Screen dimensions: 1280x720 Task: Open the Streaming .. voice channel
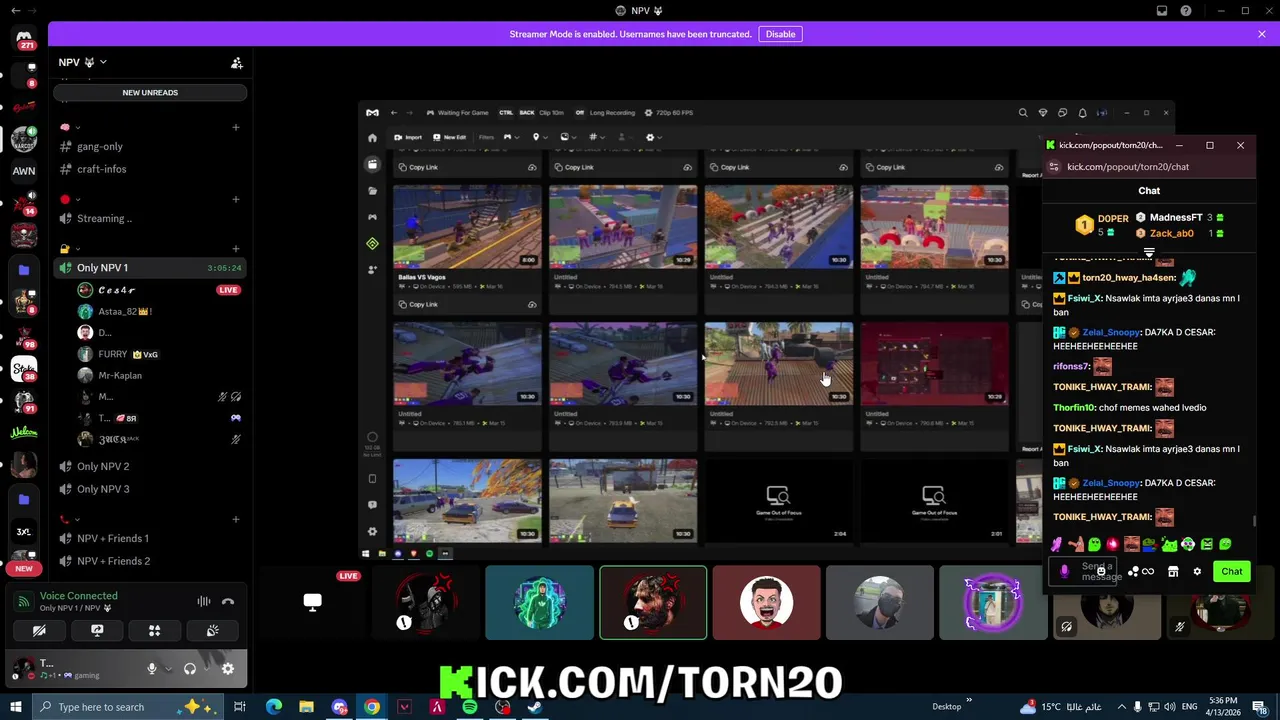(104, 218)
